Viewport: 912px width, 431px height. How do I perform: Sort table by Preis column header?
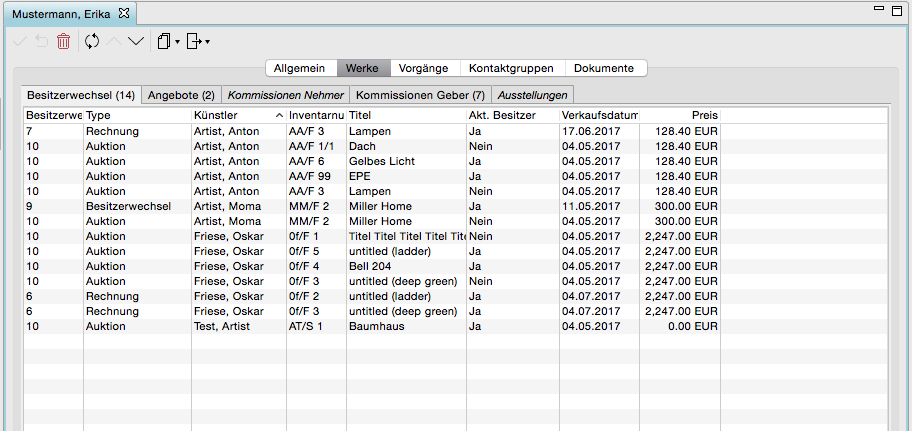[x=680, y=115]
